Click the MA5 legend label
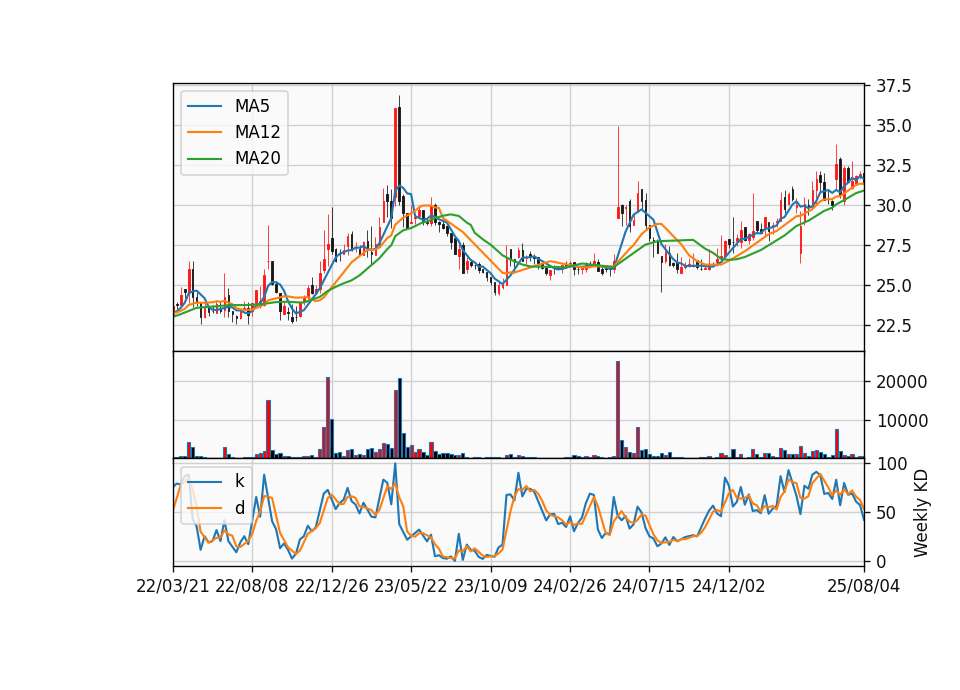960x690 pixels. [252, 106]
